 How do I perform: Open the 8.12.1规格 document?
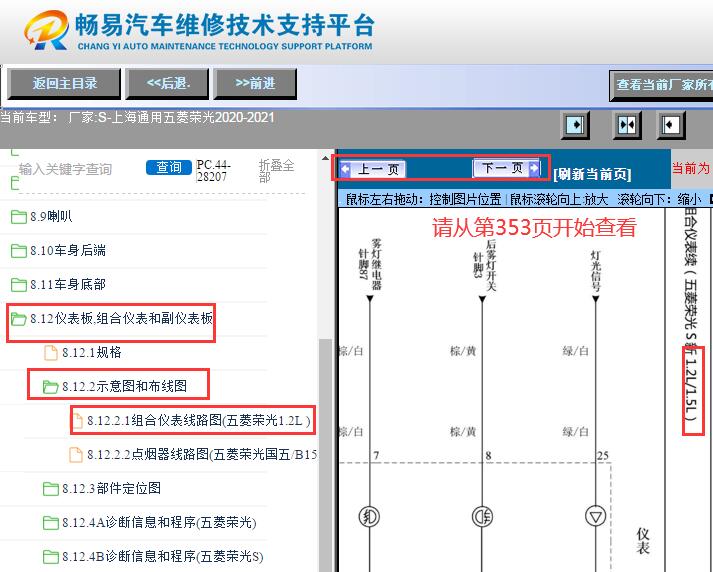(91, 352)
